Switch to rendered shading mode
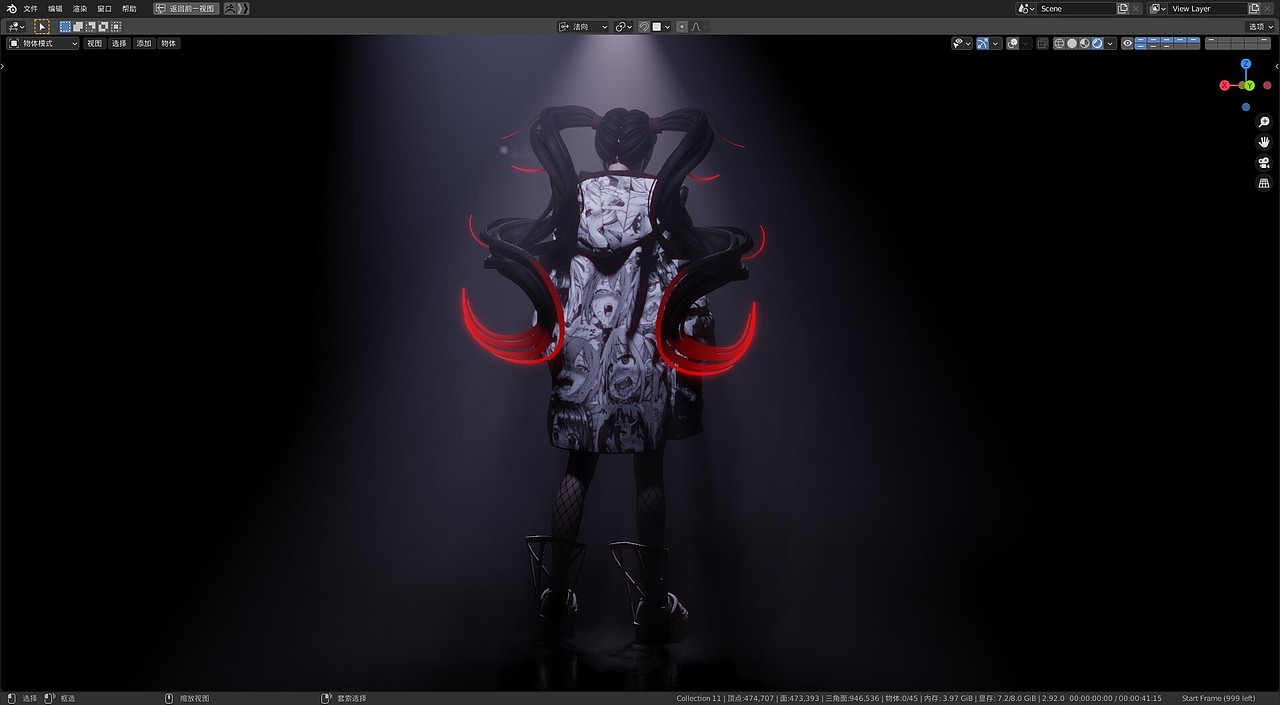Image resolution: width=1280 pixels, height=705 pixels. pos(1097,43)
